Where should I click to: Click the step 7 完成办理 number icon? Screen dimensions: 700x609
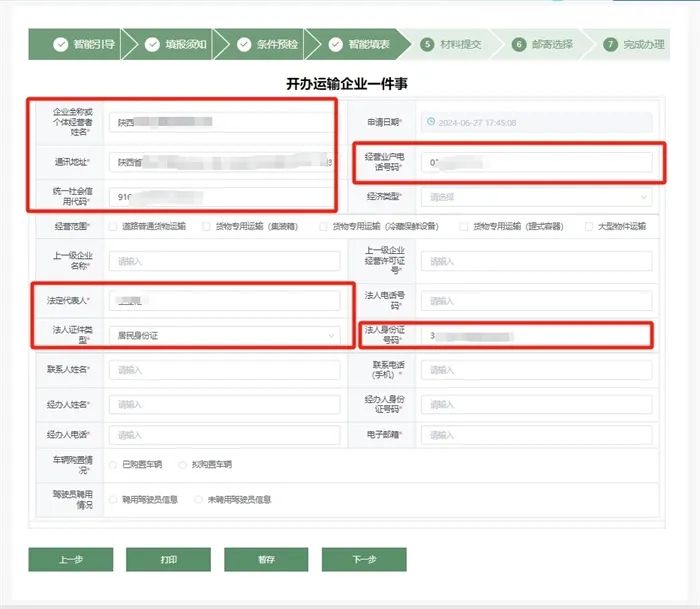click(x=610, y=44)
